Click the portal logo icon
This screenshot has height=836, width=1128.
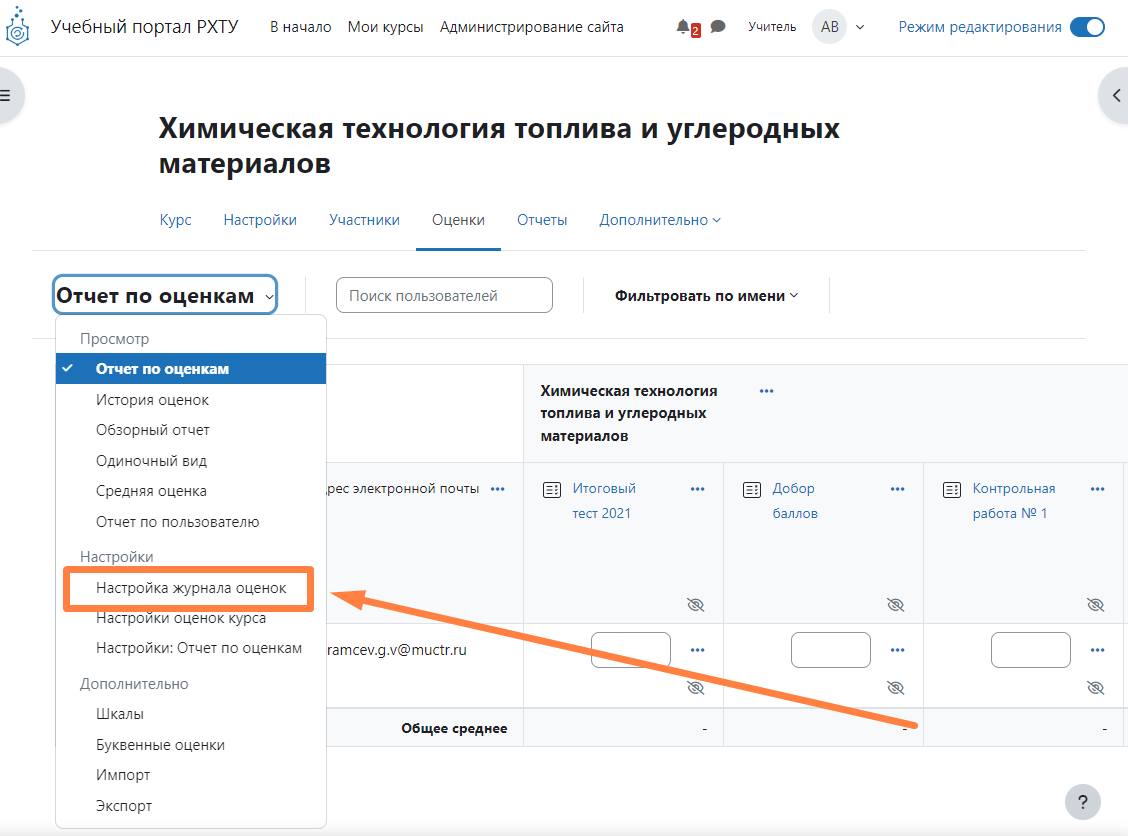tap(18, 28)
